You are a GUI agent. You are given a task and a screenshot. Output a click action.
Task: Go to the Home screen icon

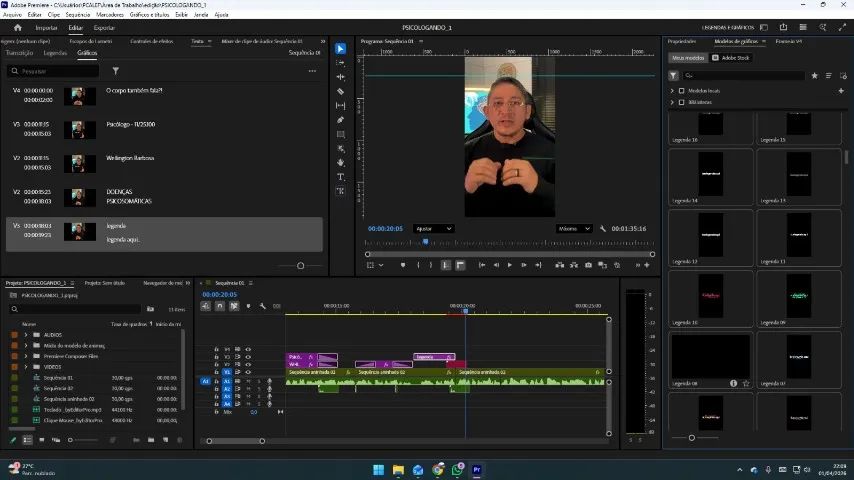tap(17, 27)
